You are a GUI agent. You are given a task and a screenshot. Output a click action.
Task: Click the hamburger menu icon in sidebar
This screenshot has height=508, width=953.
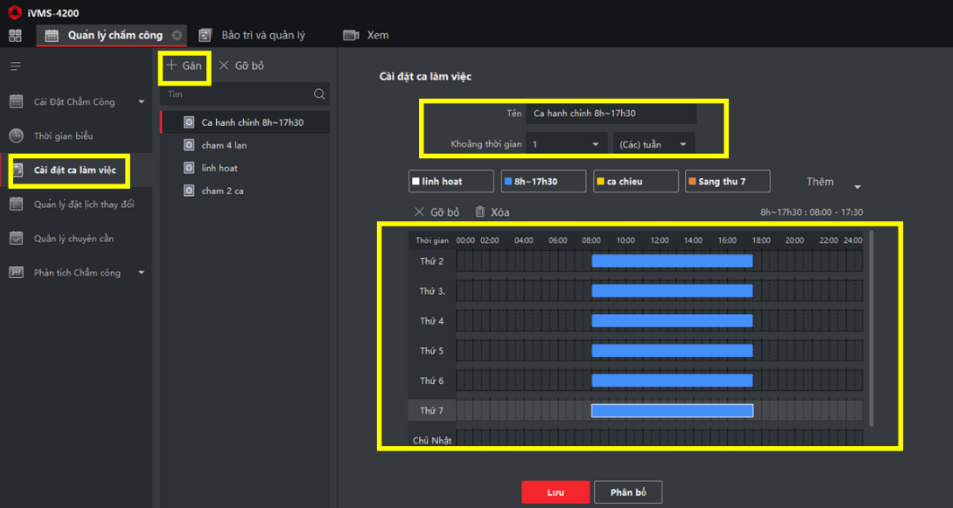click(x=15, y=66)
